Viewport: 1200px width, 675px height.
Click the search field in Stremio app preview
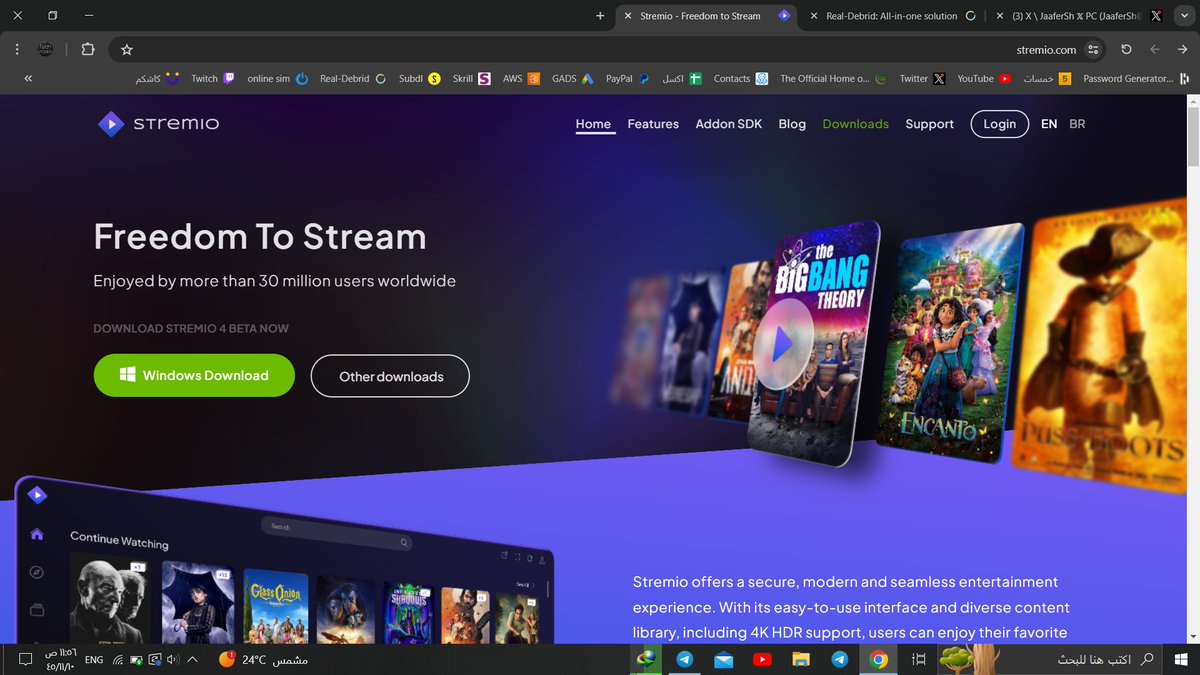(x=337, y=534)
